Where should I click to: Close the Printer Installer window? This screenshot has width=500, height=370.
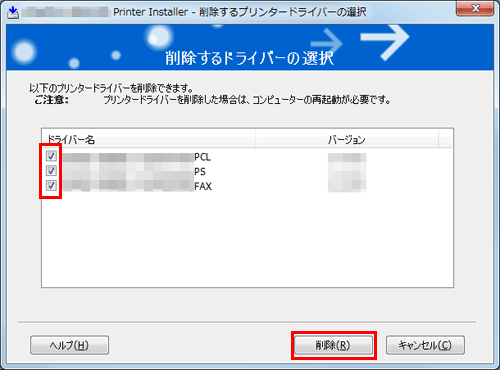coord(475,8)
